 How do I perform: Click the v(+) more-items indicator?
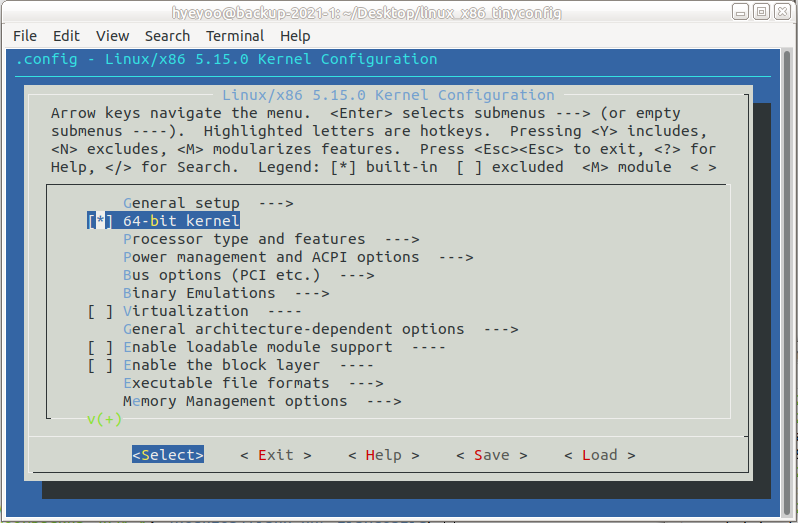pos(104,419)
